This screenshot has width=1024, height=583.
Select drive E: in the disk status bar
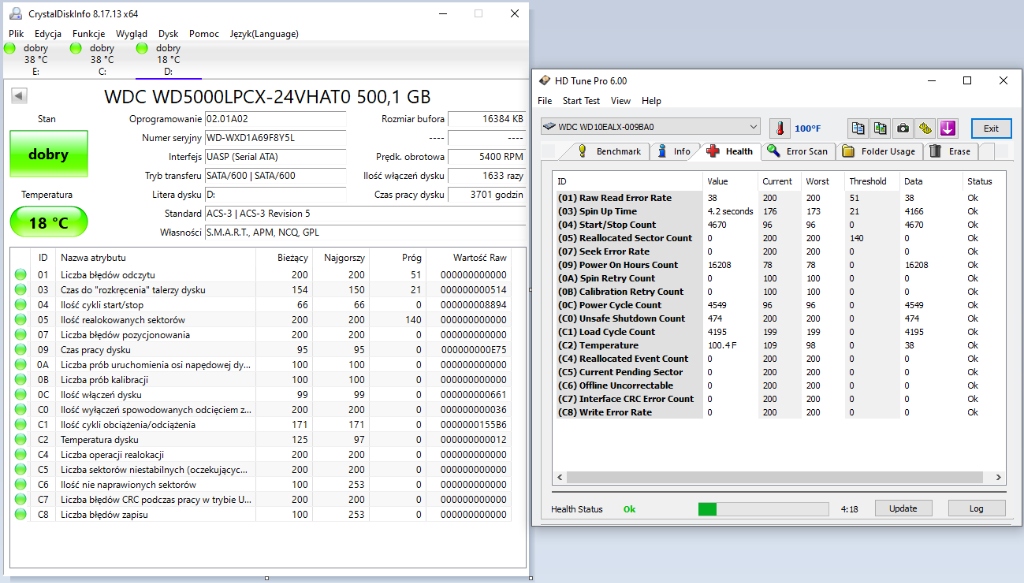36,59
